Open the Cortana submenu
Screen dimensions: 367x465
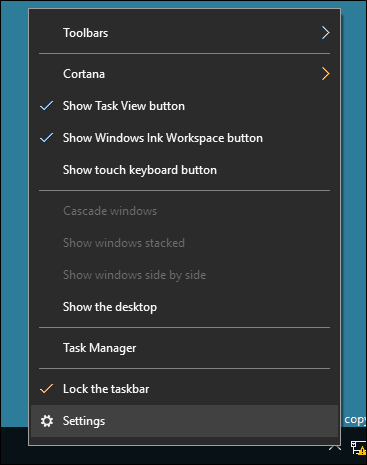(184, 74)
